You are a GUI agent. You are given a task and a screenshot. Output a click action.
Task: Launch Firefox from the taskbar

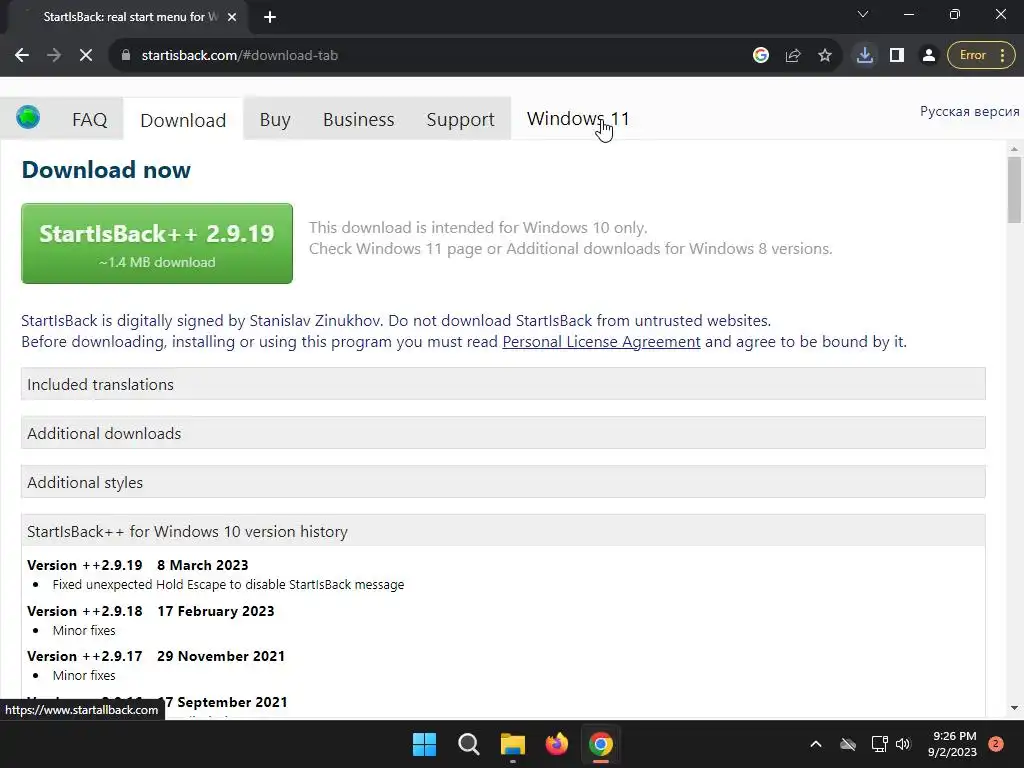pos(556,744)
